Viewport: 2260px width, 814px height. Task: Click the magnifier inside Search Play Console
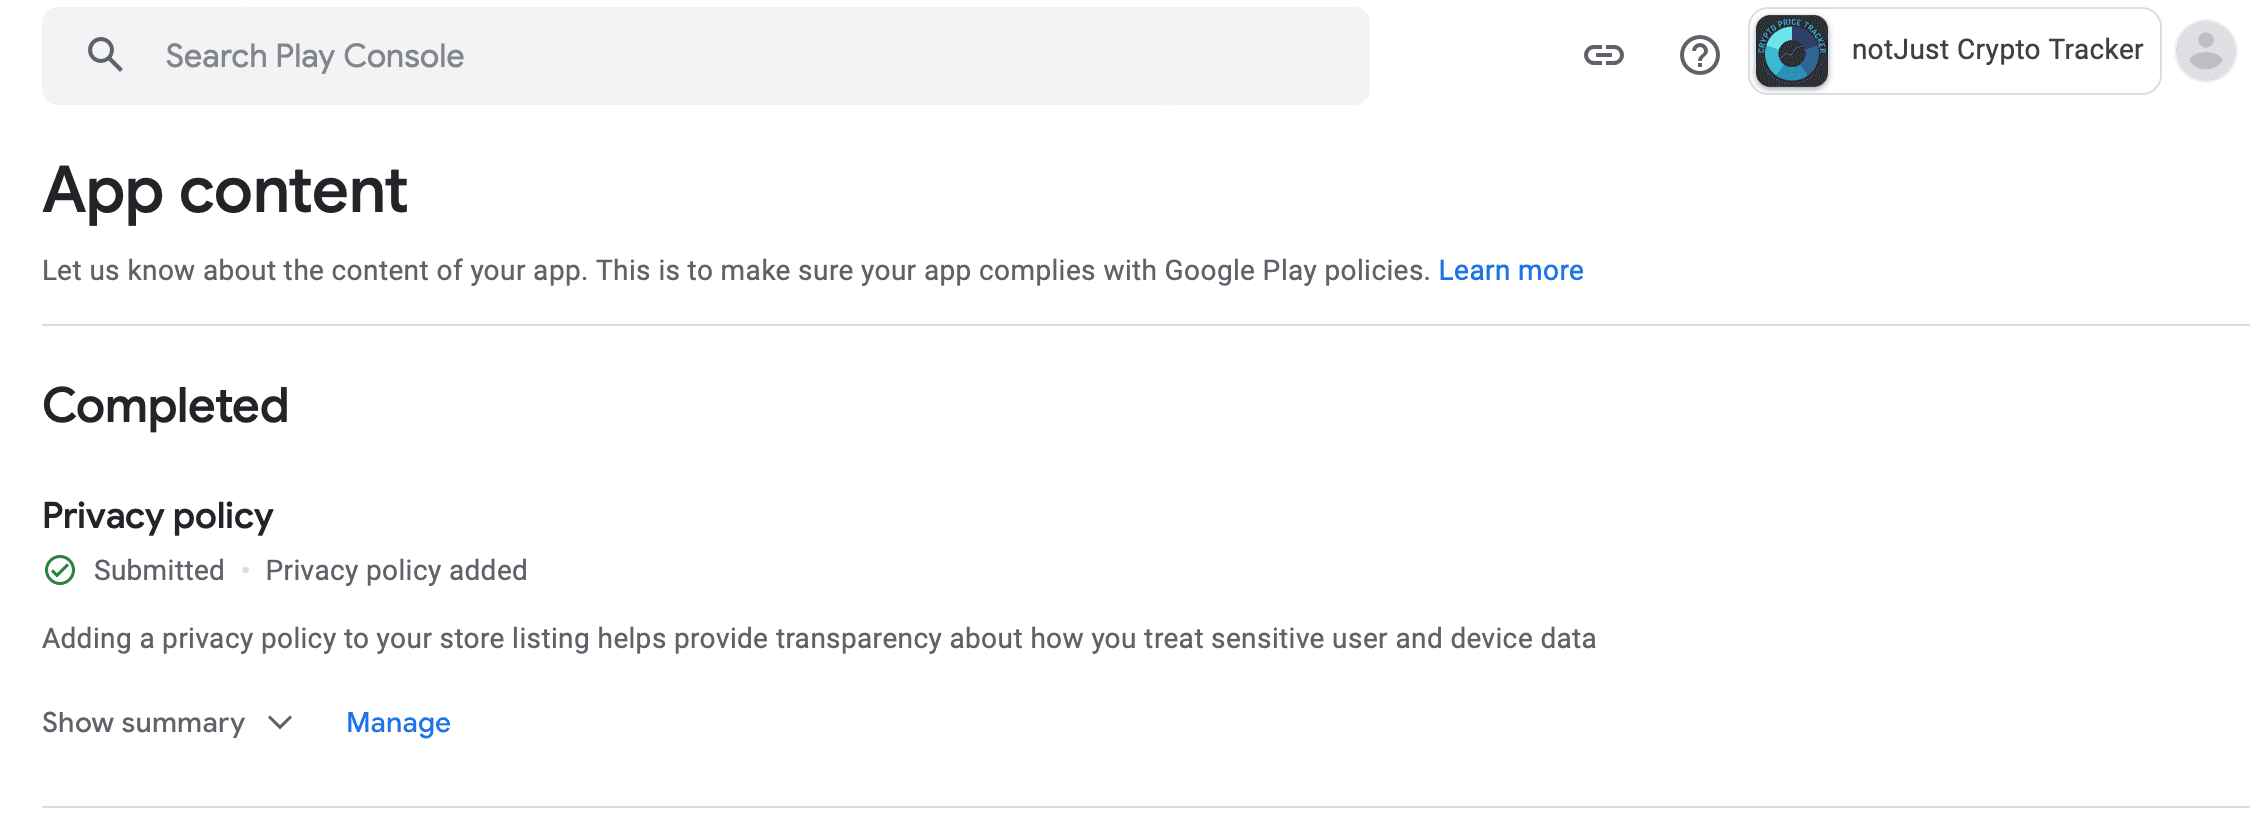pyautogui.click(x=107, y=55)
